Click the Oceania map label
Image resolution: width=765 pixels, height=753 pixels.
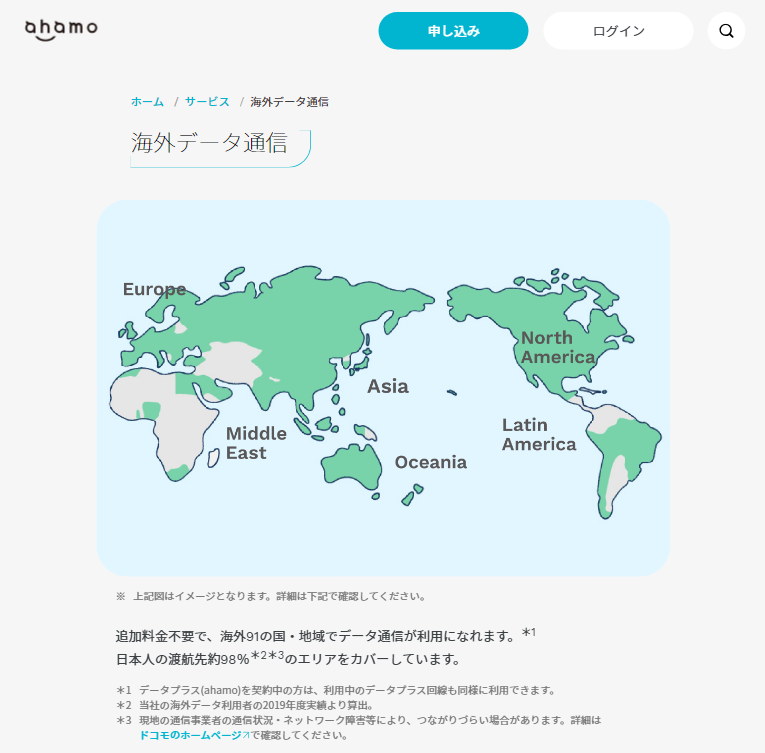431,462
